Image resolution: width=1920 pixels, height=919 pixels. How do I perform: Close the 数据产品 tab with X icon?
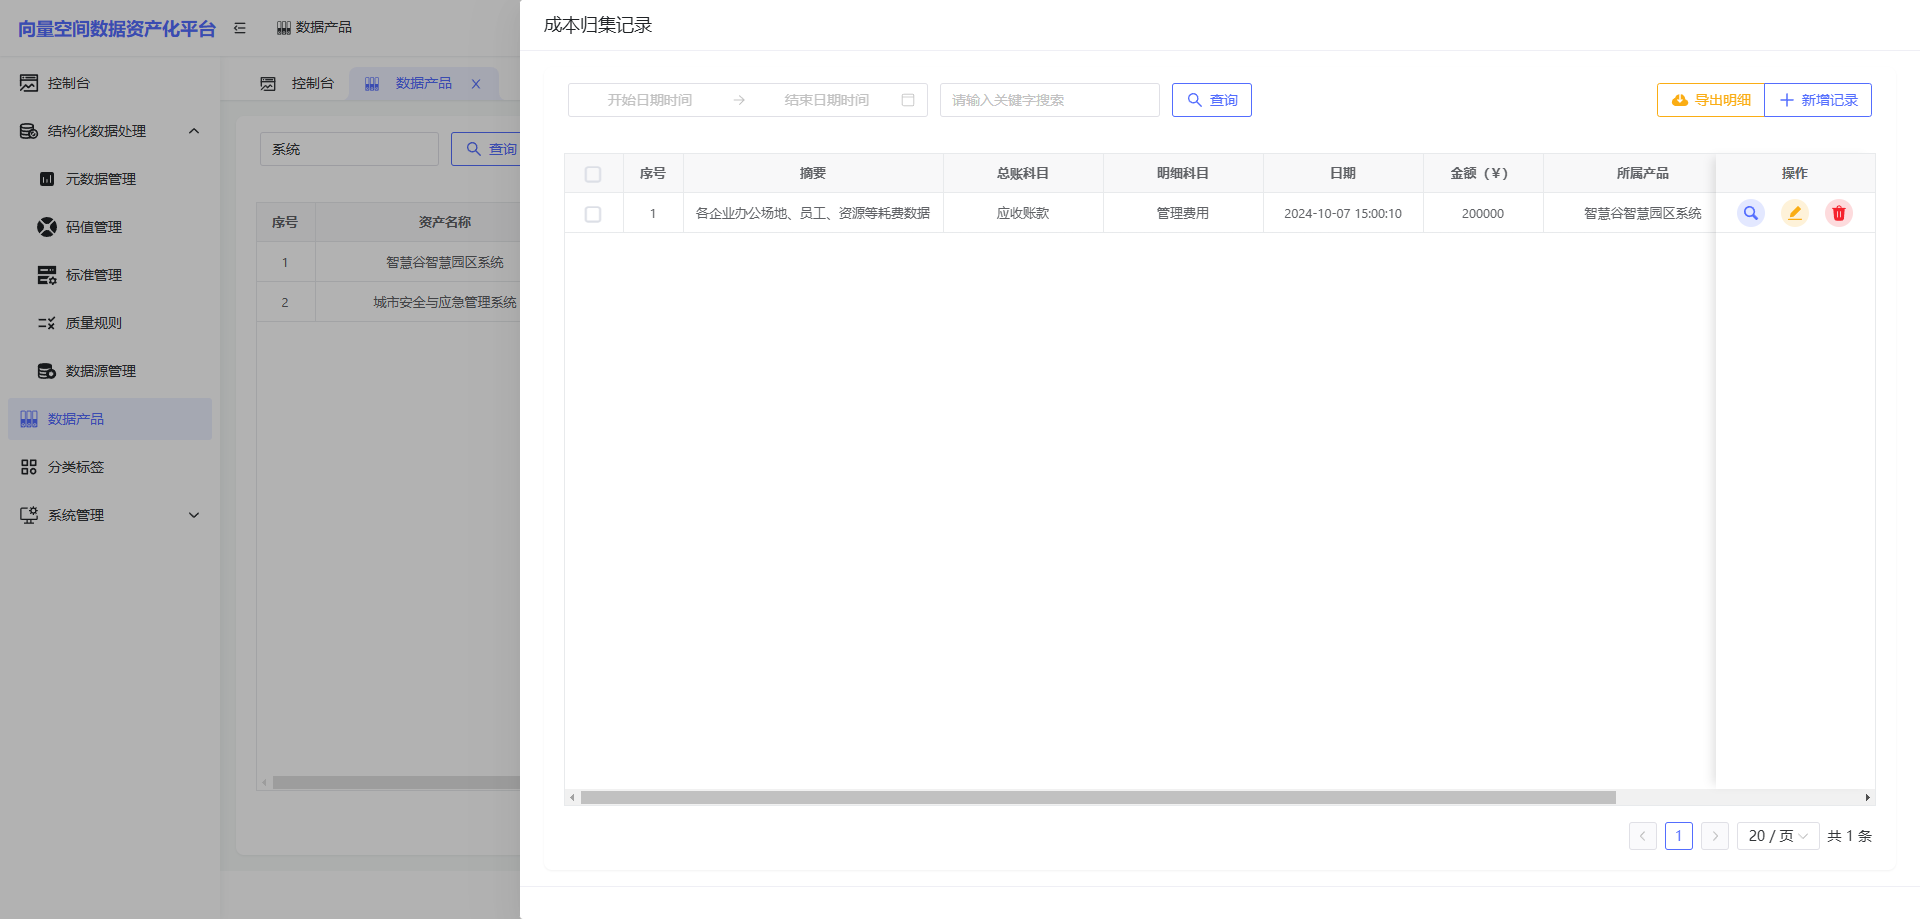click(x=476, y=84)
